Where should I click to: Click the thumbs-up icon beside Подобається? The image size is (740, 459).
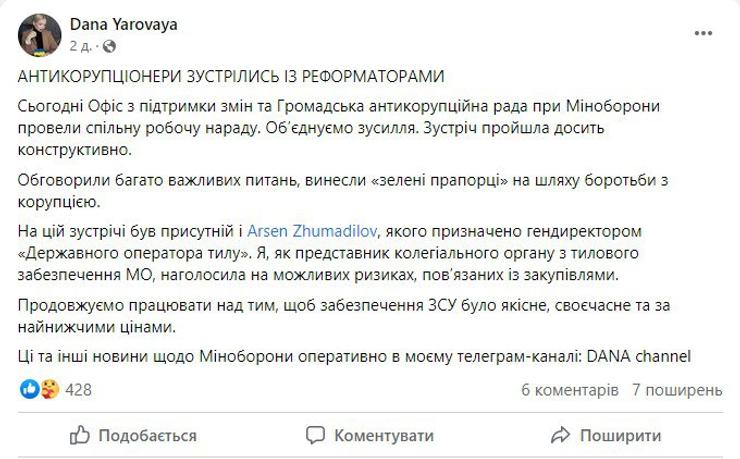(79, 435)
